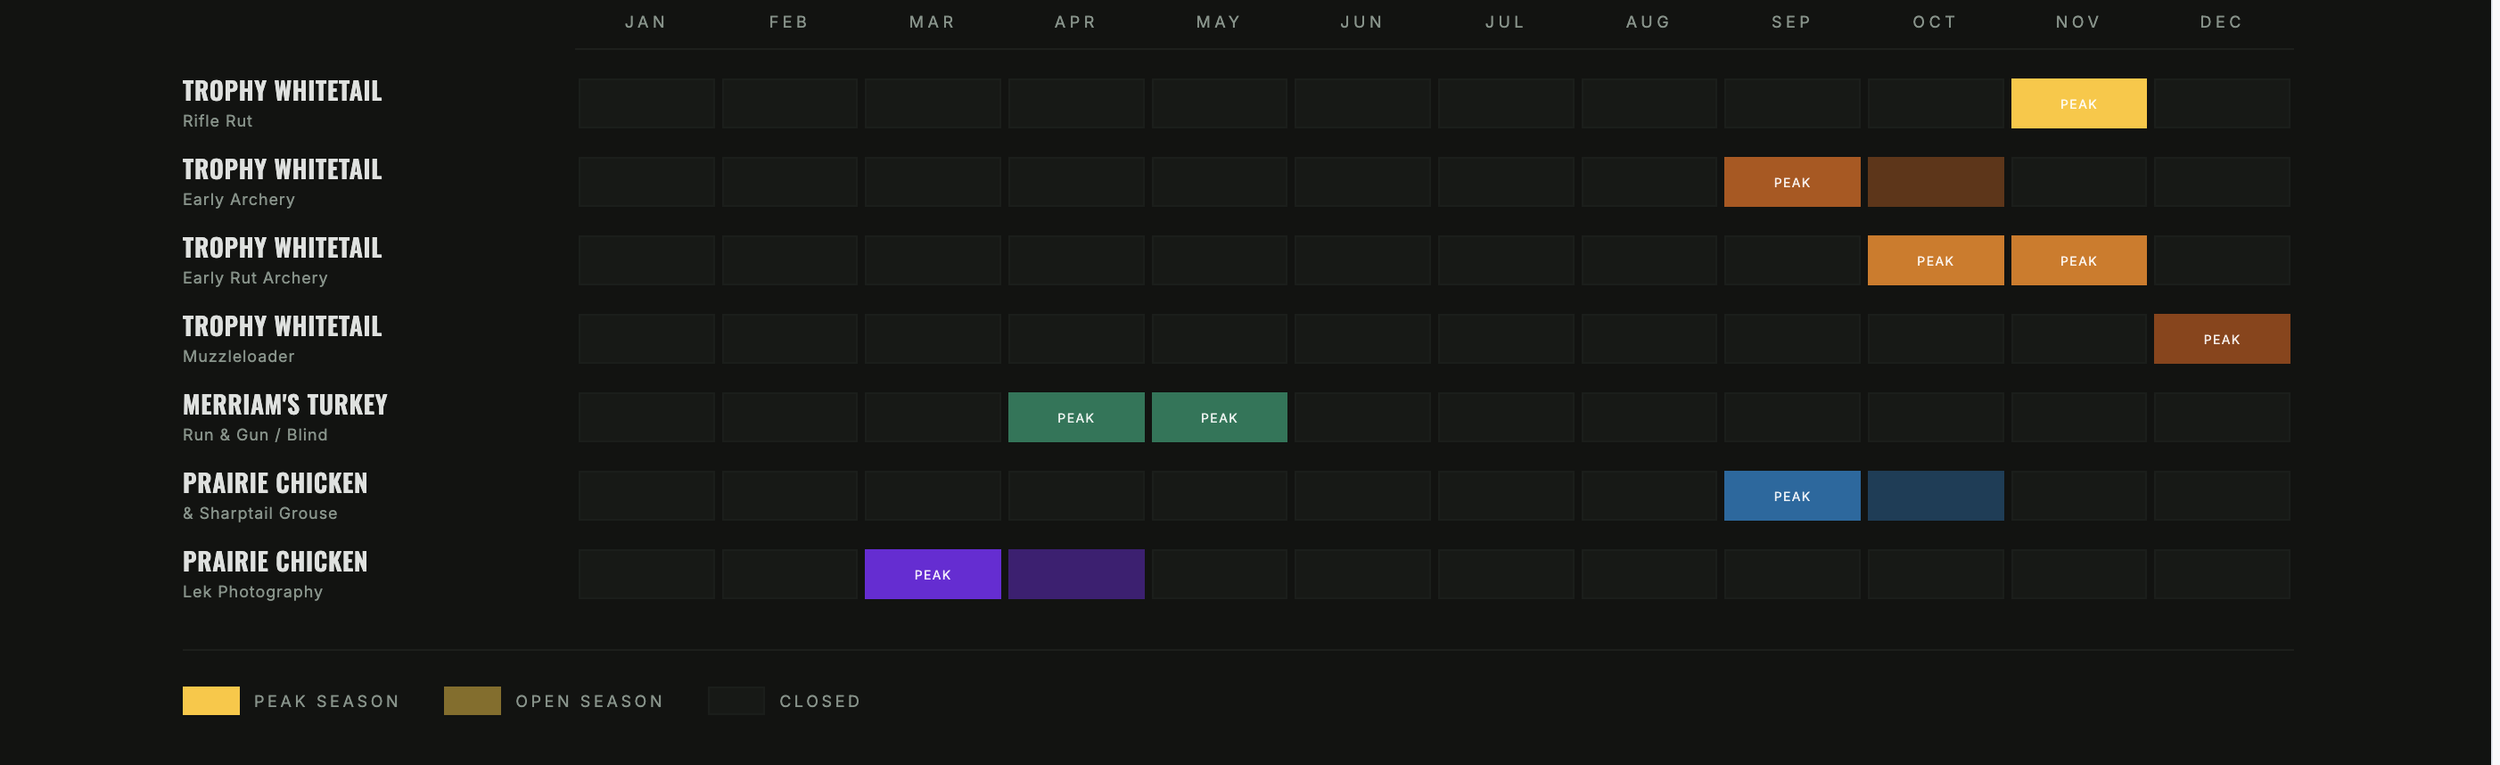Click the DEC month header
This screenshot has width=2500, height=765.
click(2222, 22)
